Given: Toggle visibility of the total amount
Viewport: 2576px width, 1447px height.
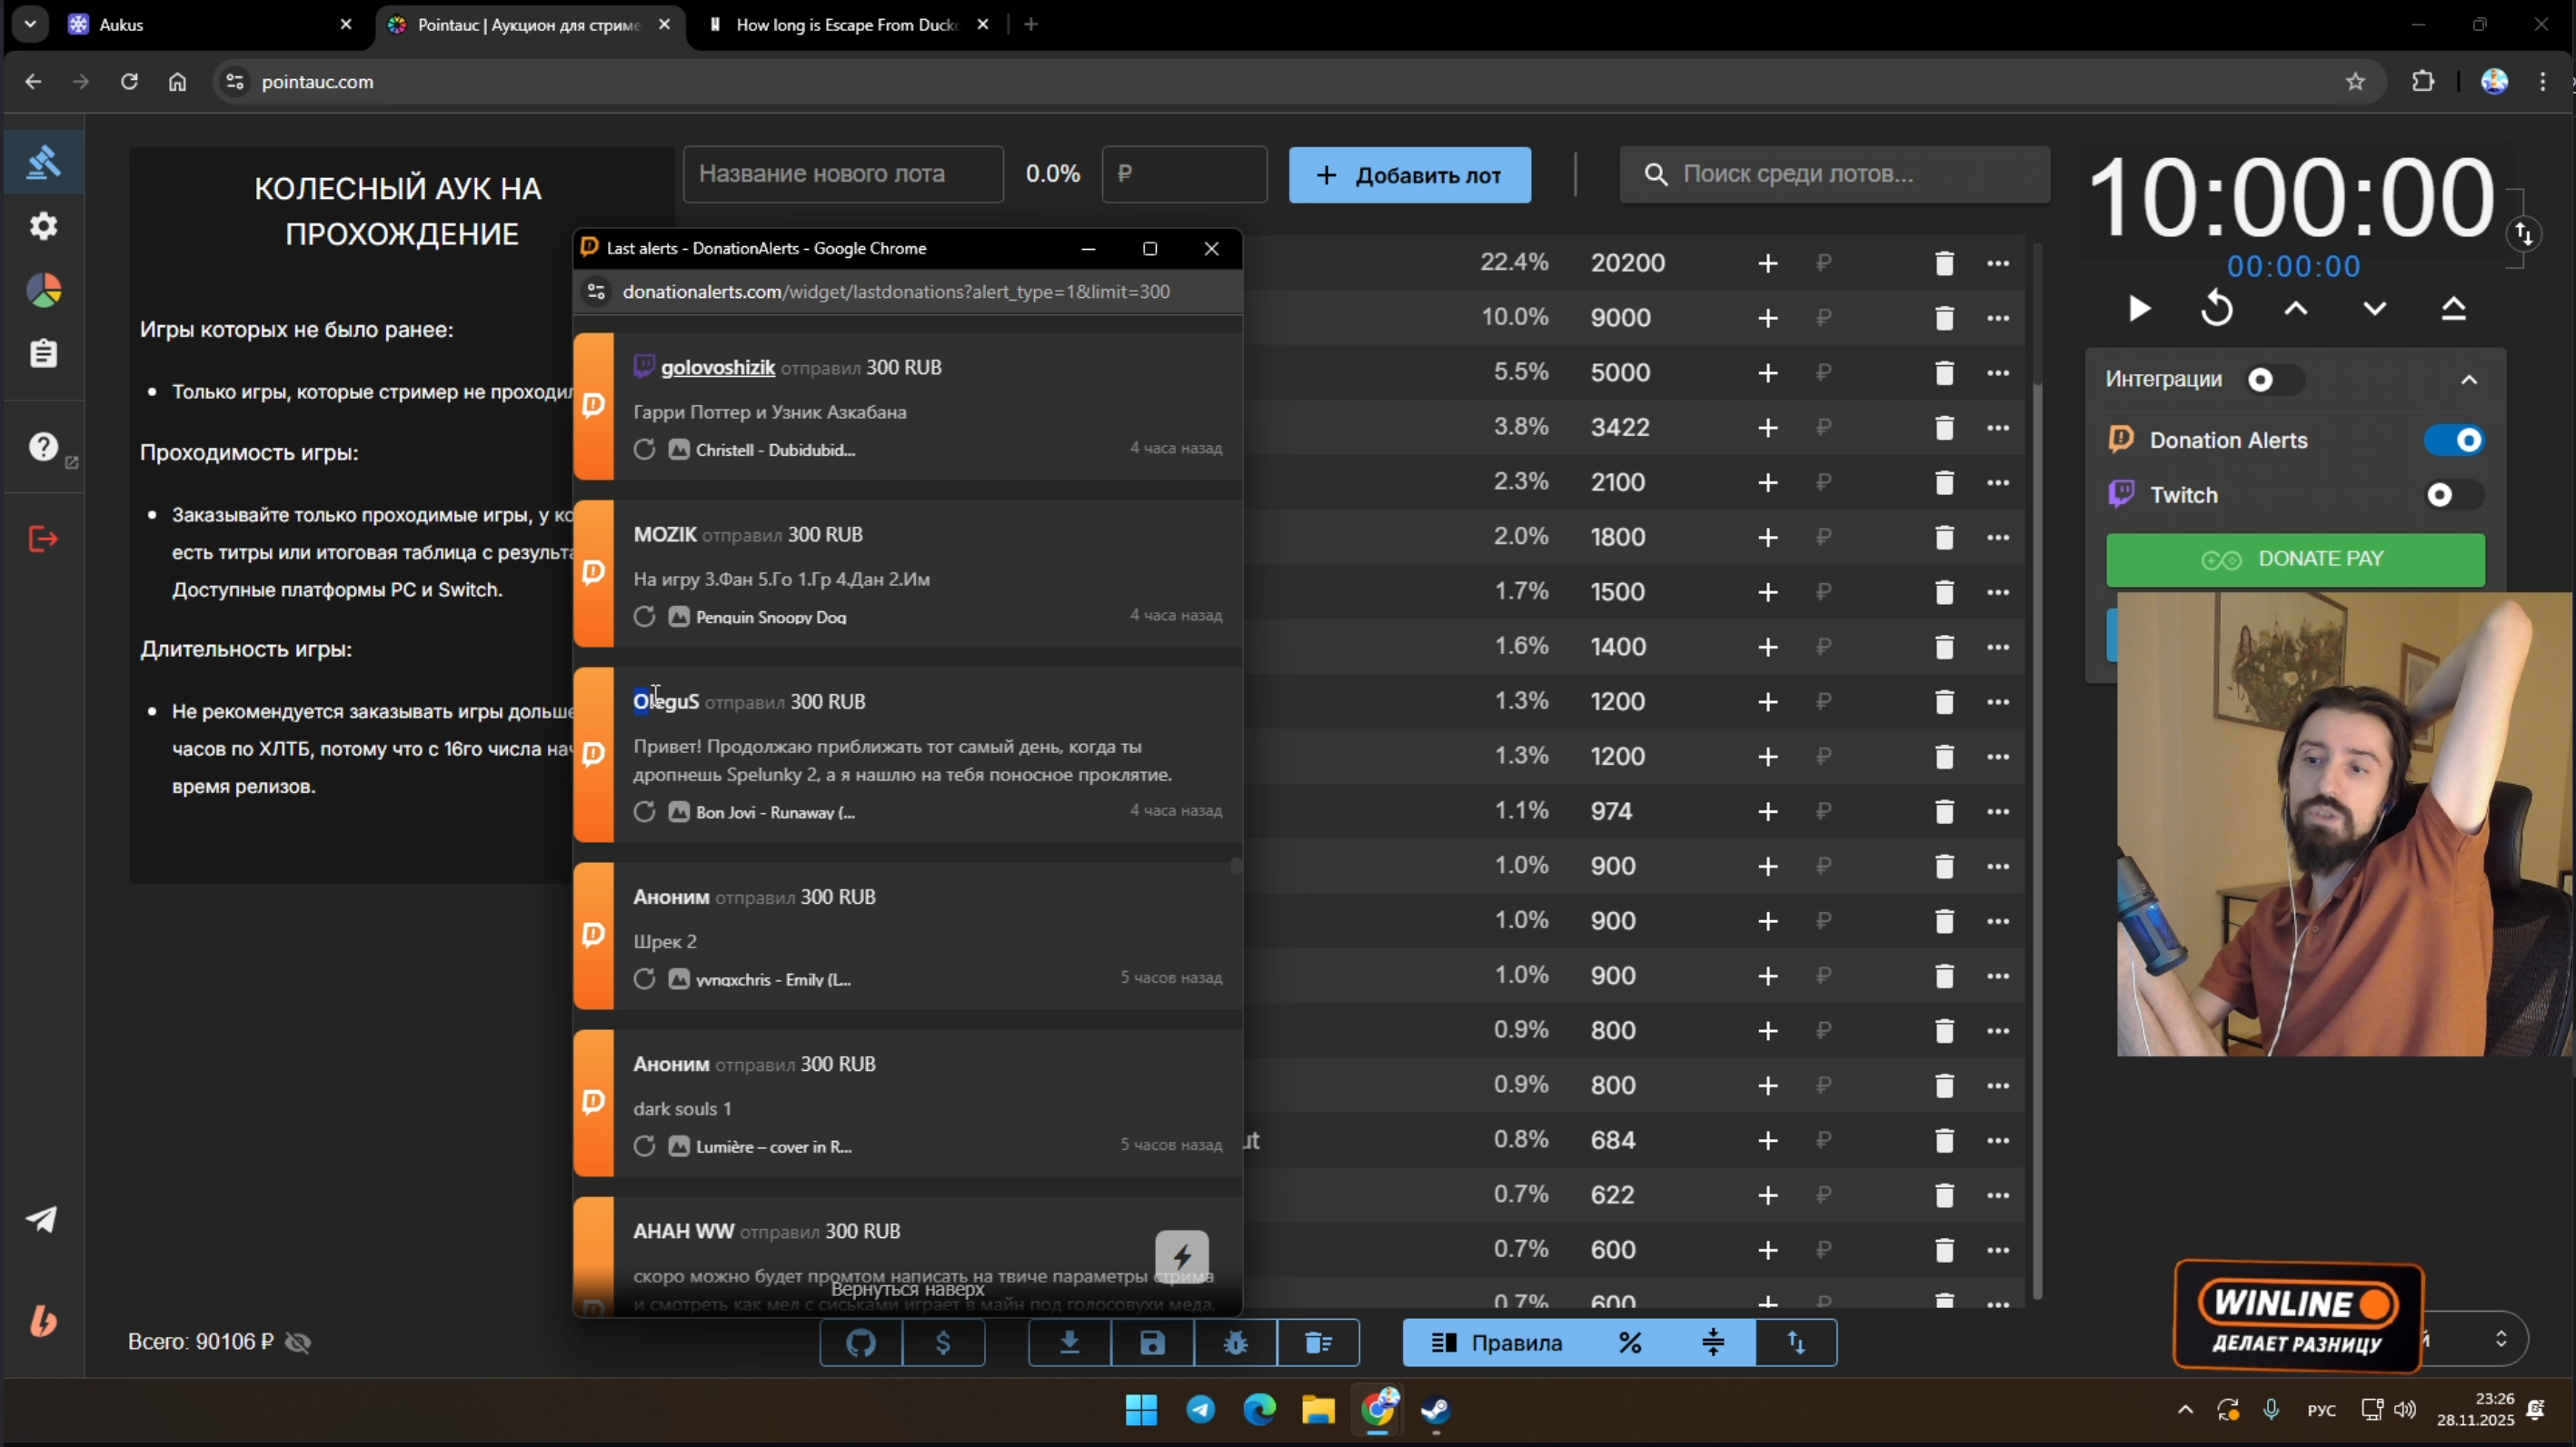Looking at the screenshot, I should click(298, 1342).
